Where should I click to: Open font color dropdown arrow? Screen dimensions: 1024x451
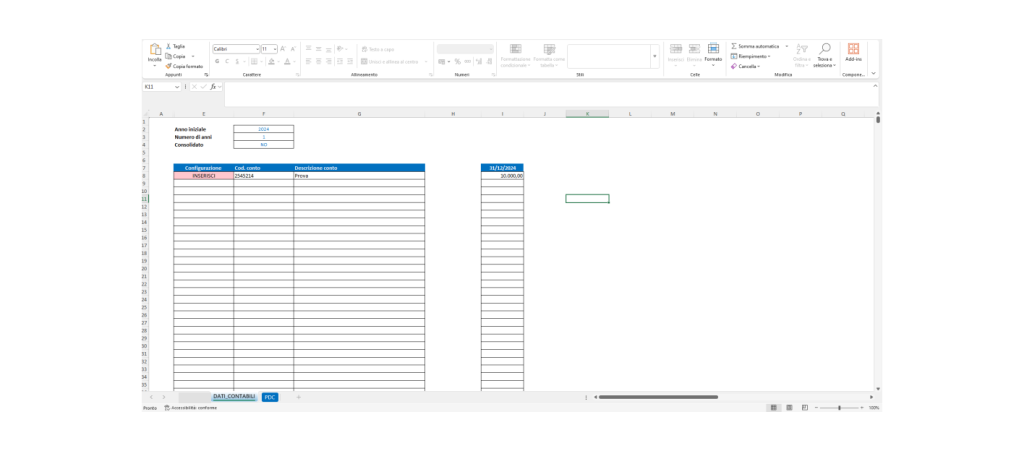tap(294, 61)
